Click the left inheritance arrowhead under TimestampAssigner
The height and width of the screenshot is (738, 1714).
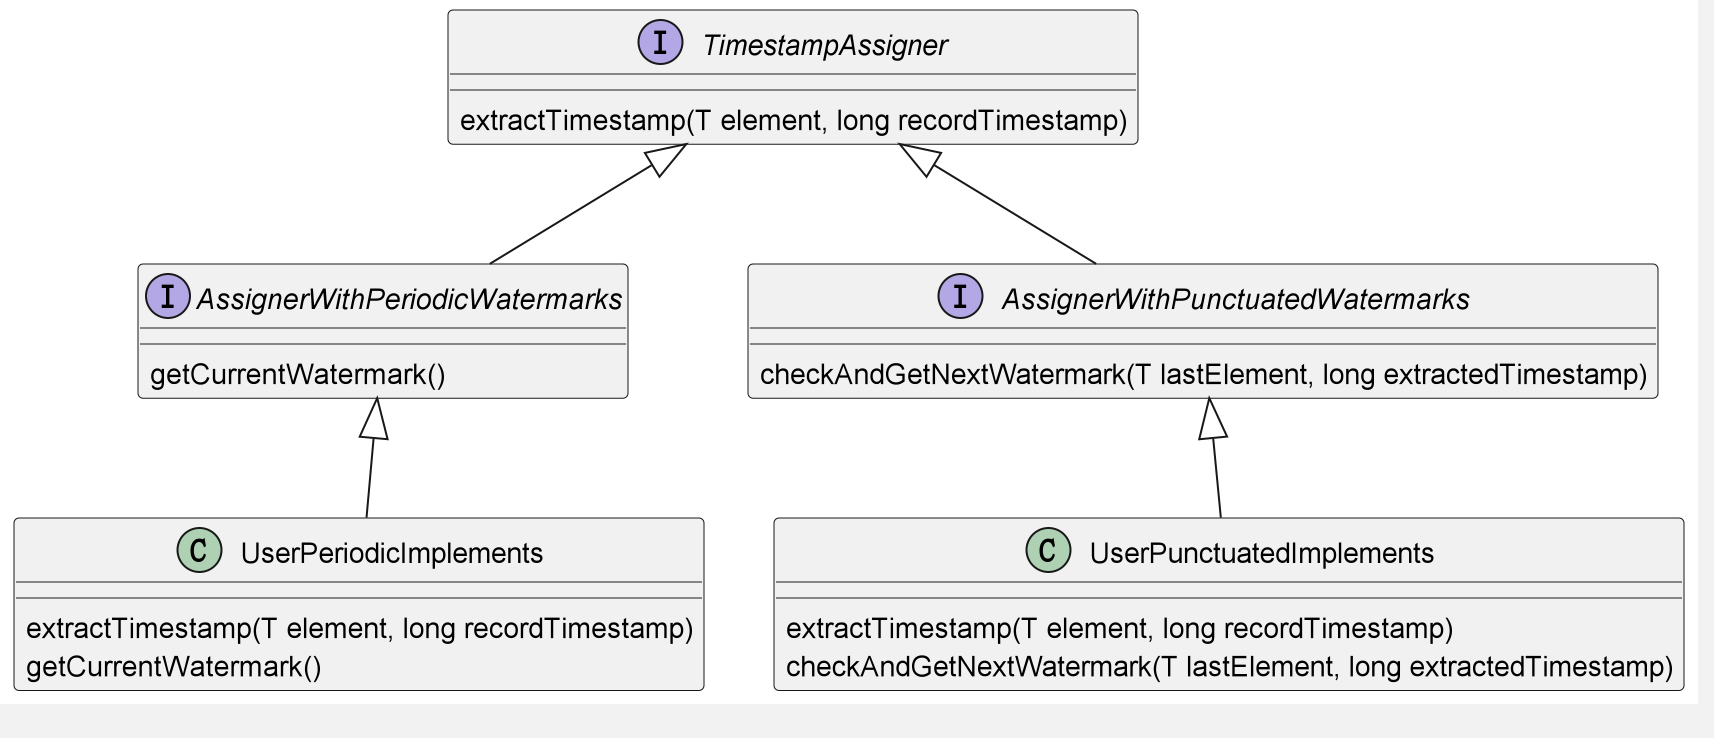pos(666,159)
